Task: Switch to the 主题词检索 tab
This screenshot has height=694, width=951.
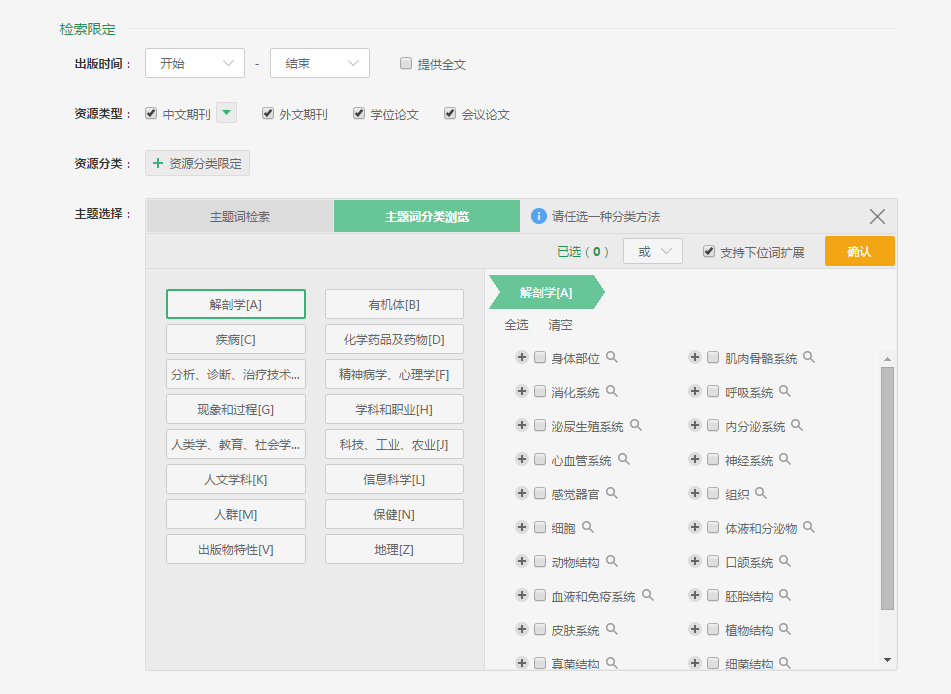Action: point(239,216)
